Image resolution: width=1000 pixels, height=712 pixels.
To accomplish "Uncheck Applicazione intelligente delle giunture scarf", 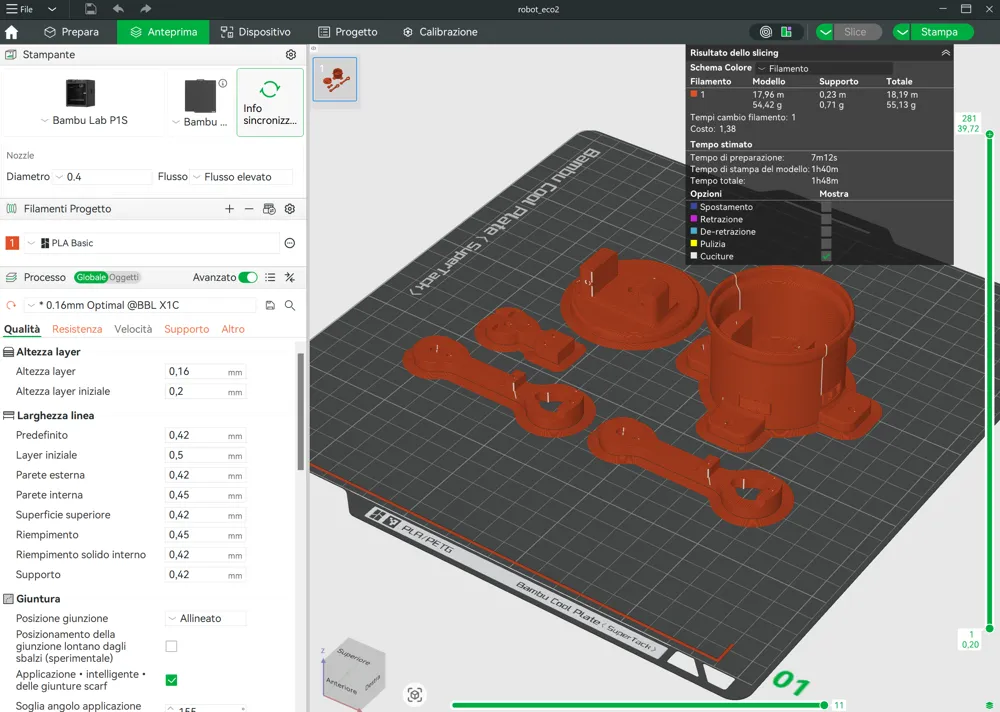I will (171, 680).
